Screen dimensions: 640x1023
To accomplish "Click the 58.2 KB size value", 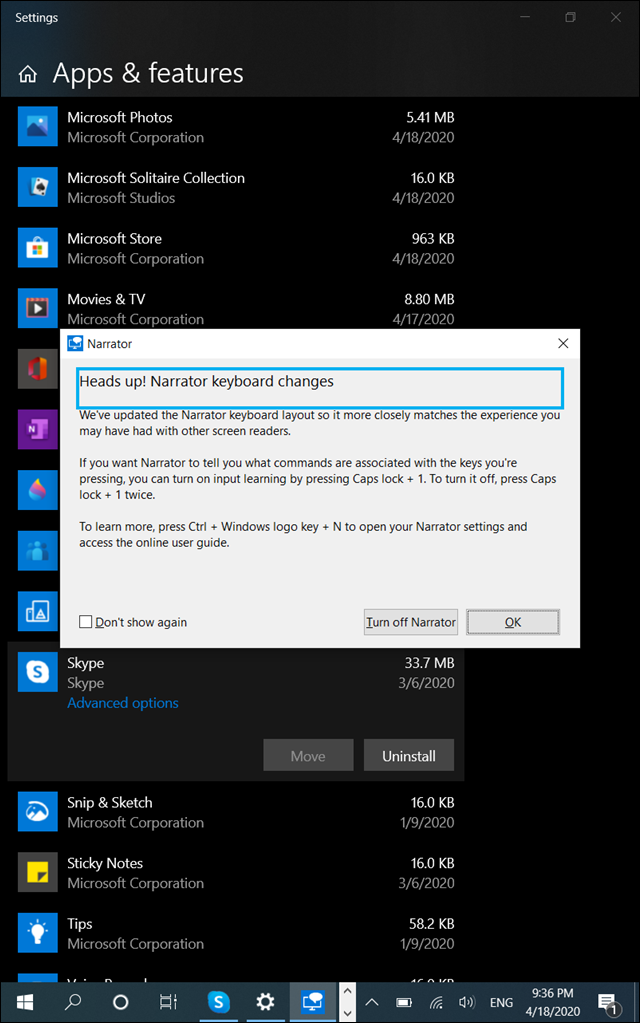I will [x=432, y=924].
